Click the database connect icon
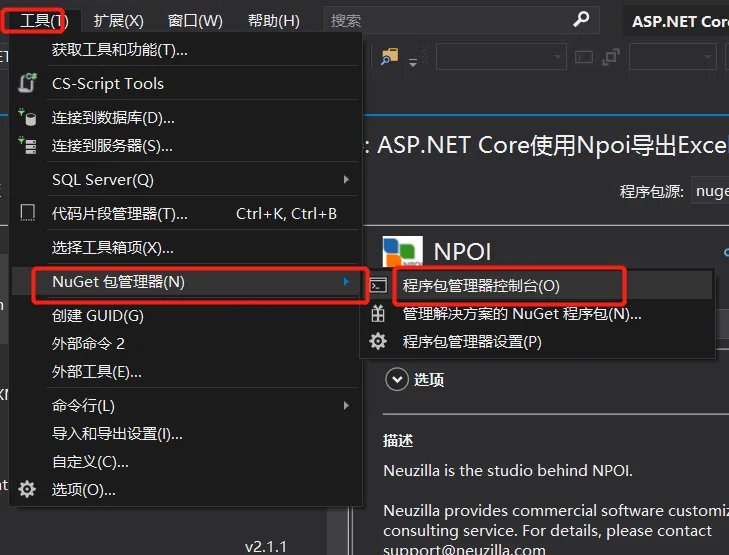The width and height of the screenshot is (729, 555). point(27,117)
